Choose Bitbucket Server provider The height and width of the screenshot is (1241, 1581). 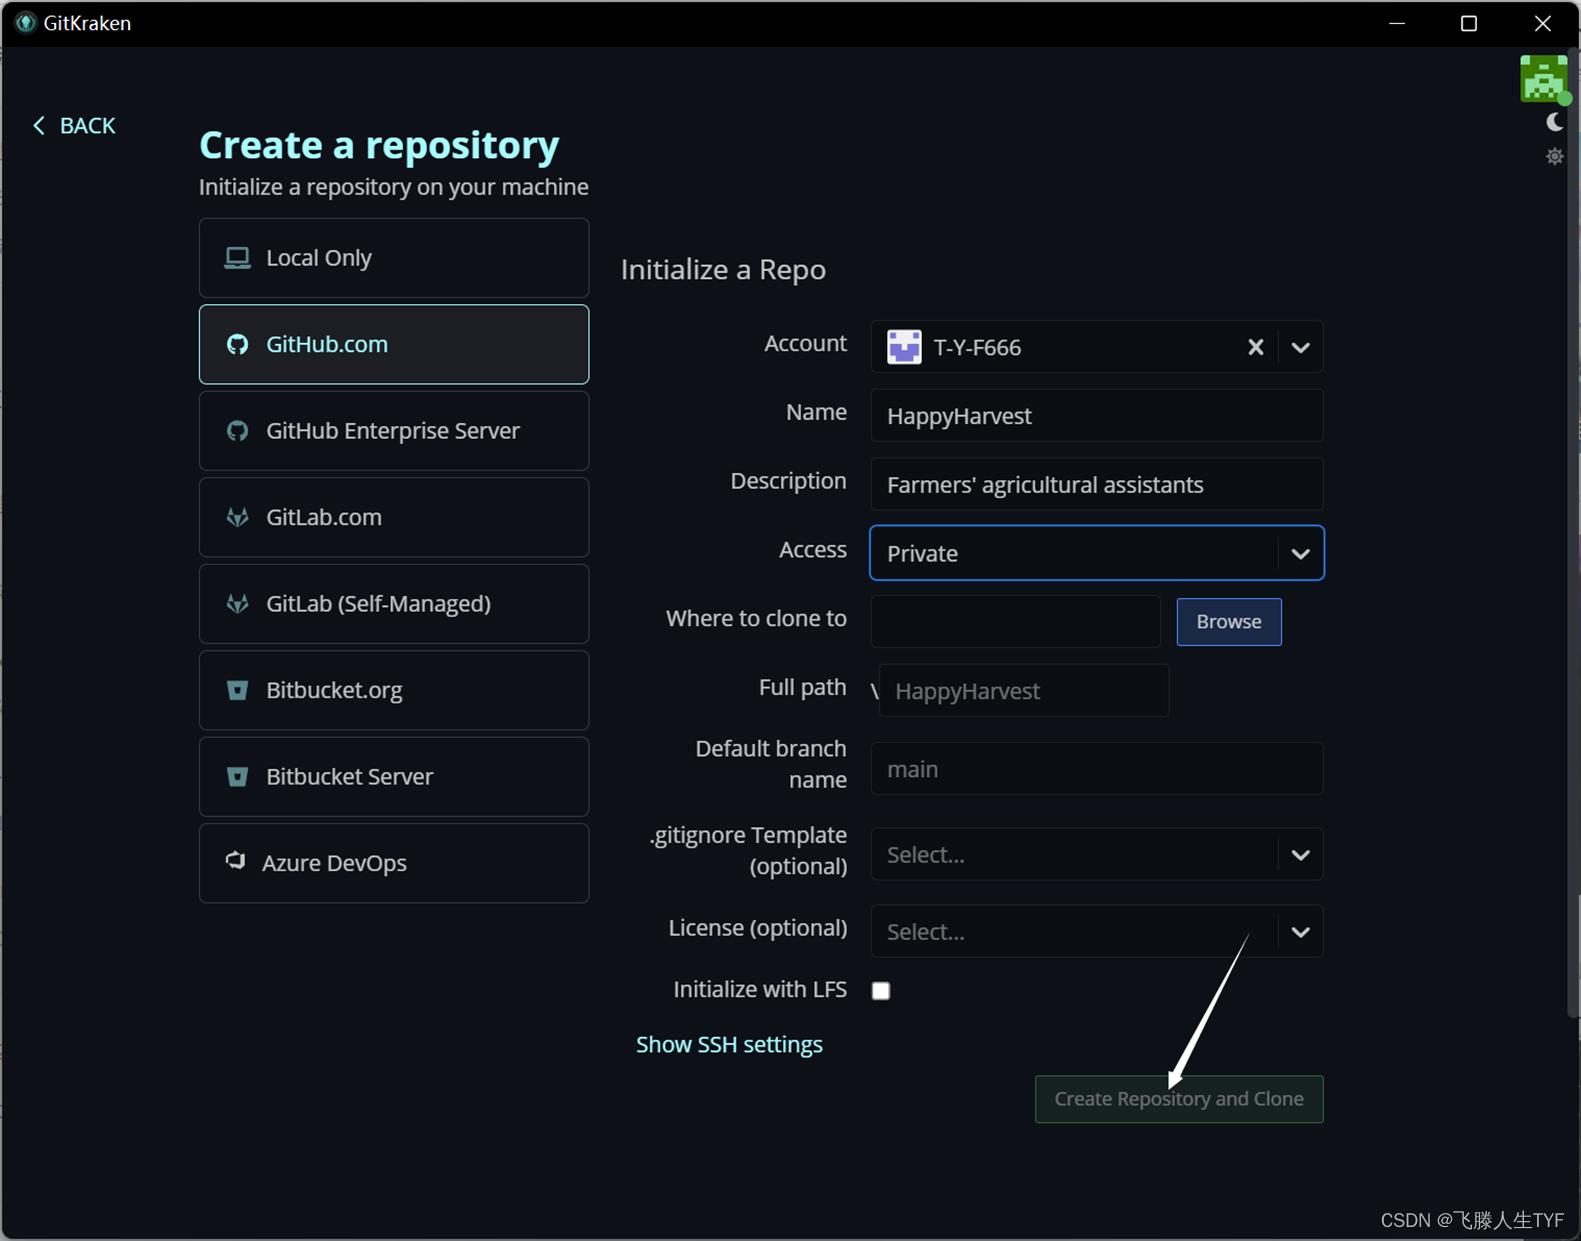[x=394, y=777]
